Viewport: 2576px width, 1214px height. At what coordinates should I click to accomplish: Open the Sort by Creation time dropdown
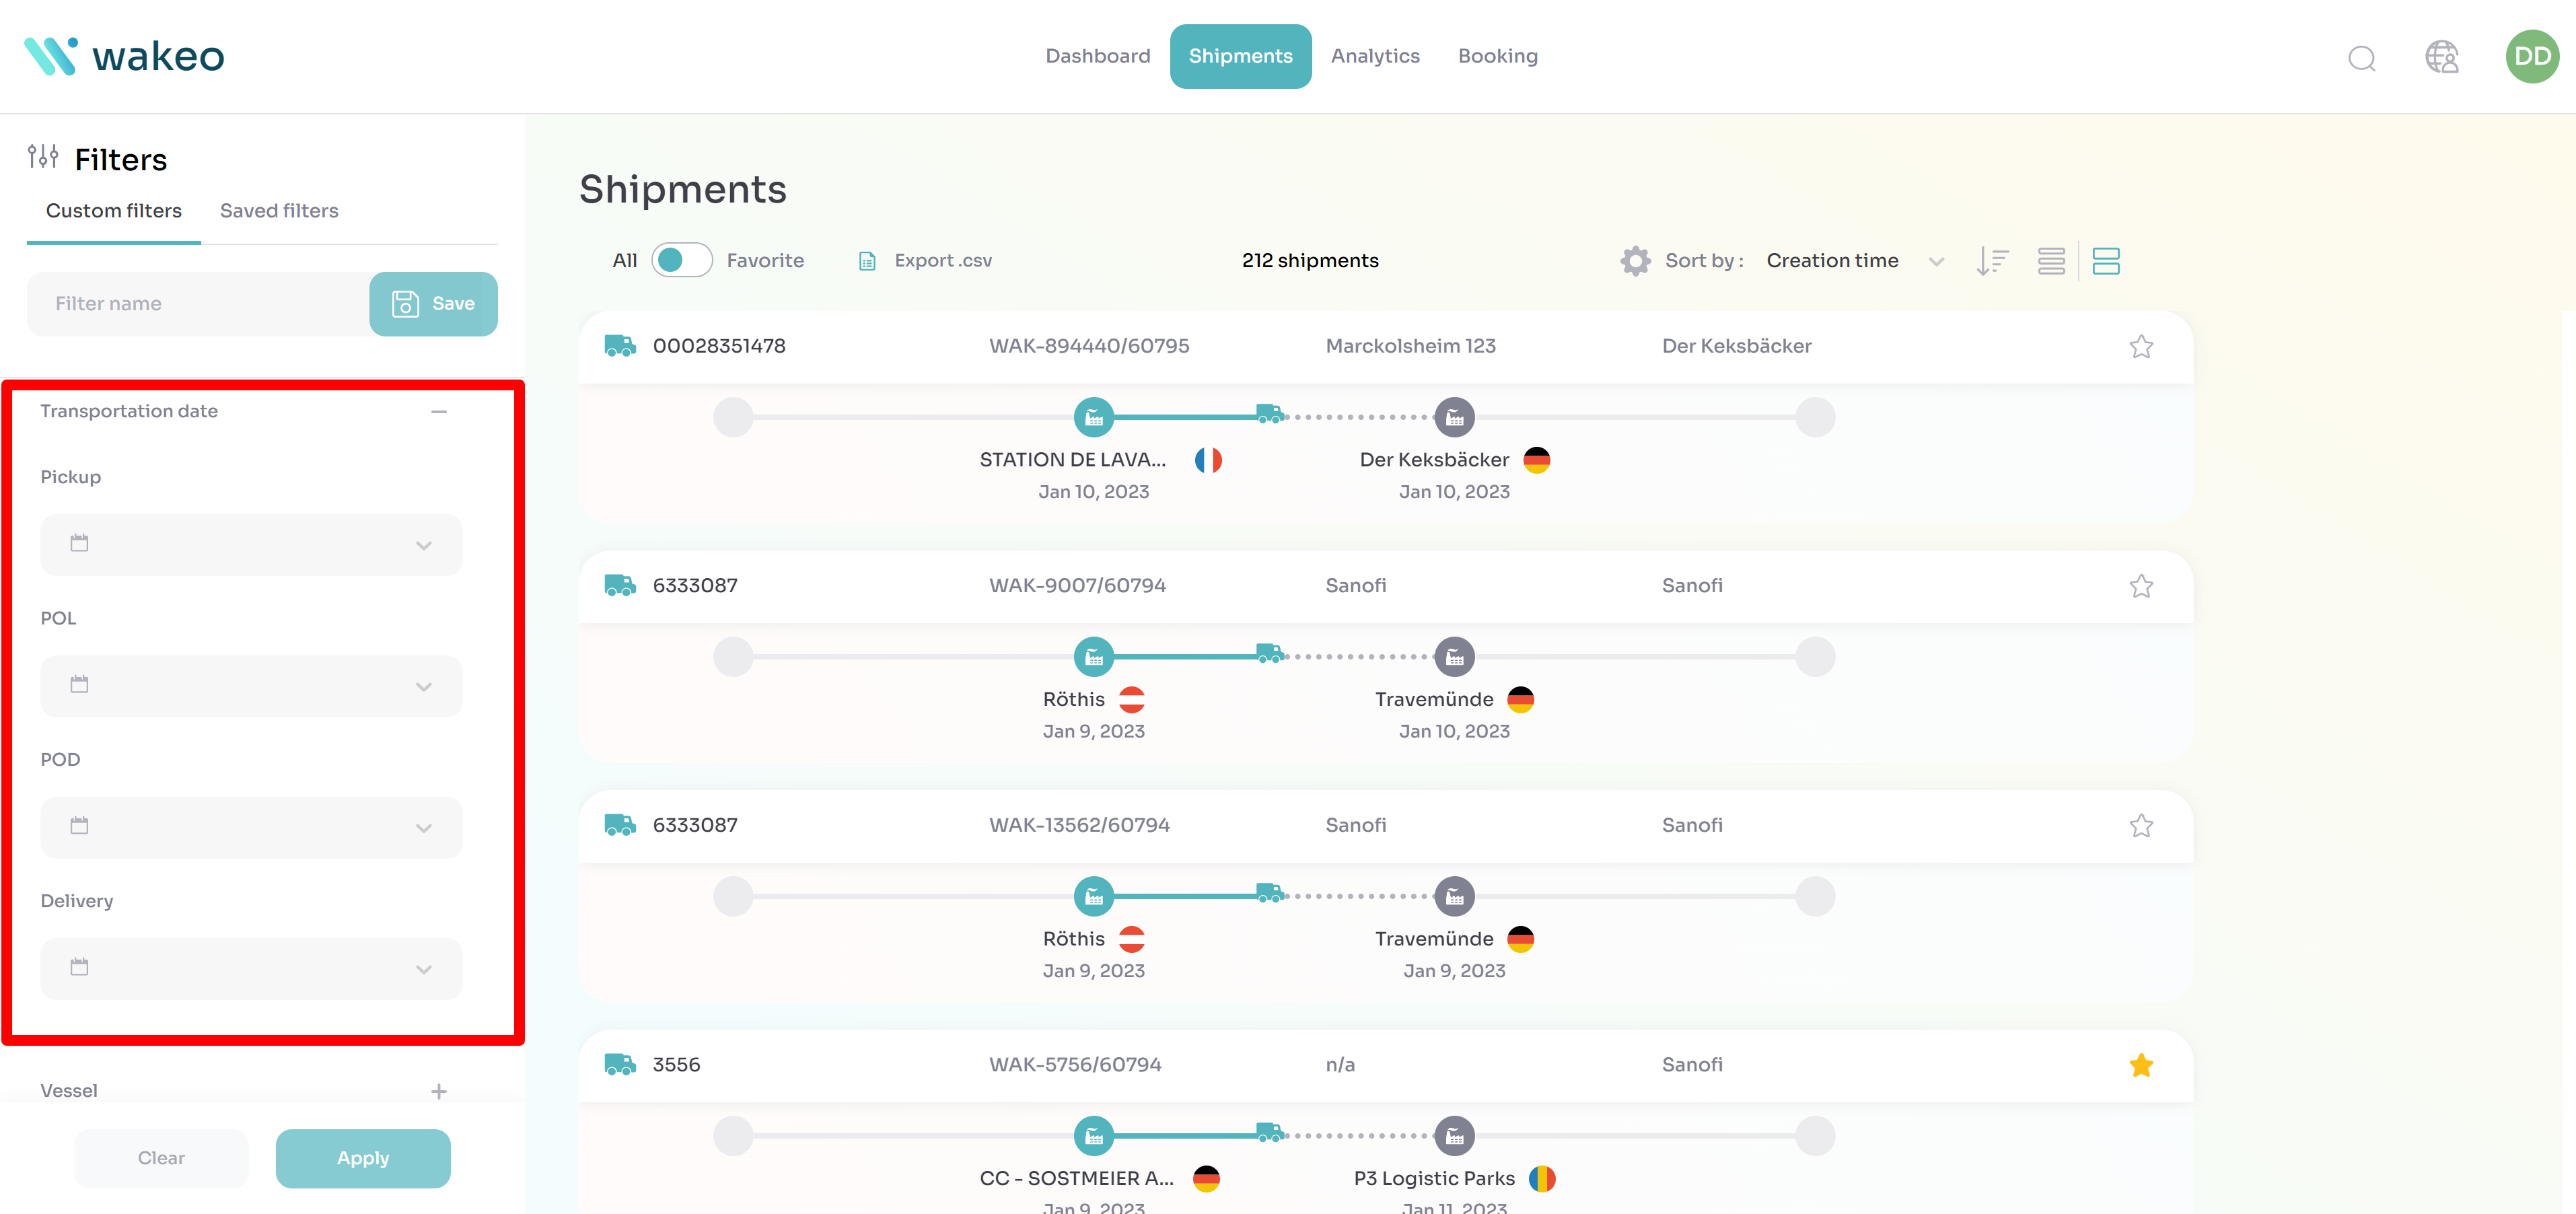click(1854, 261)
